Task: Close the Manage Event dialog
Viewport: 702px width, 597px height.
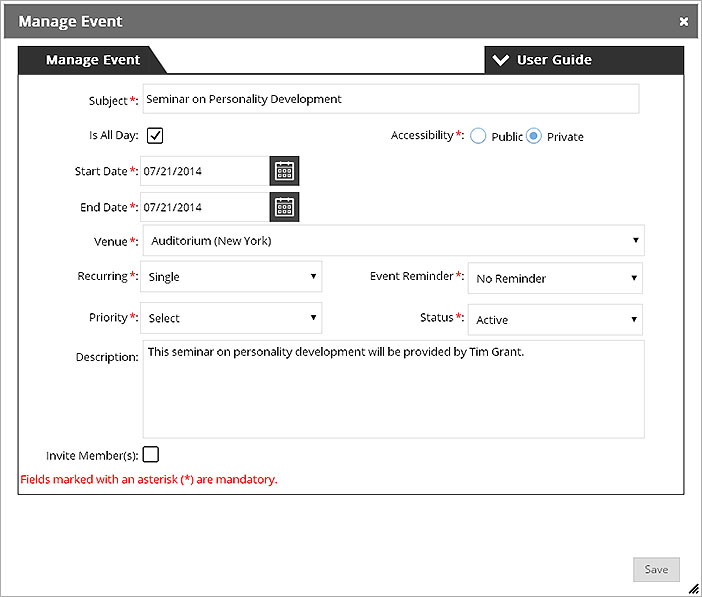Action: point(684,21)
